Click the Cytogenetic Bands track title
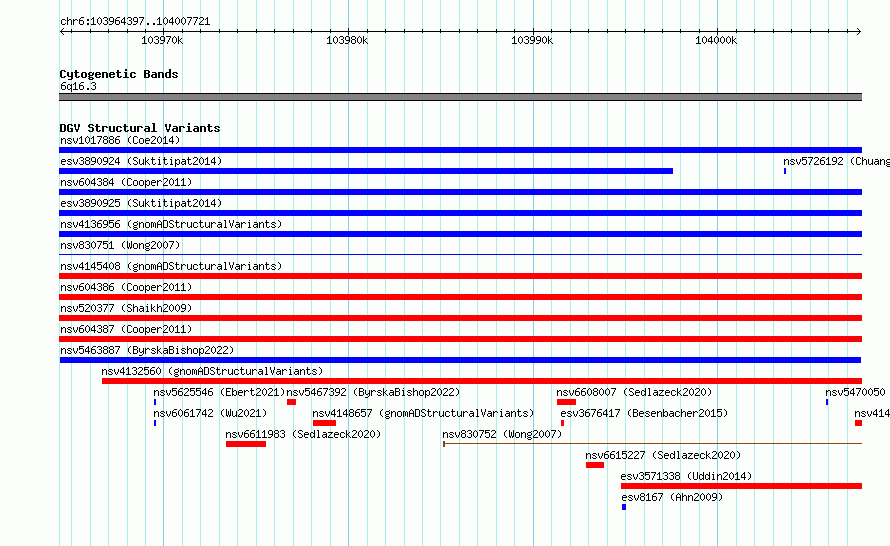This screenshot has width=890, height=546. pos(119,74)
